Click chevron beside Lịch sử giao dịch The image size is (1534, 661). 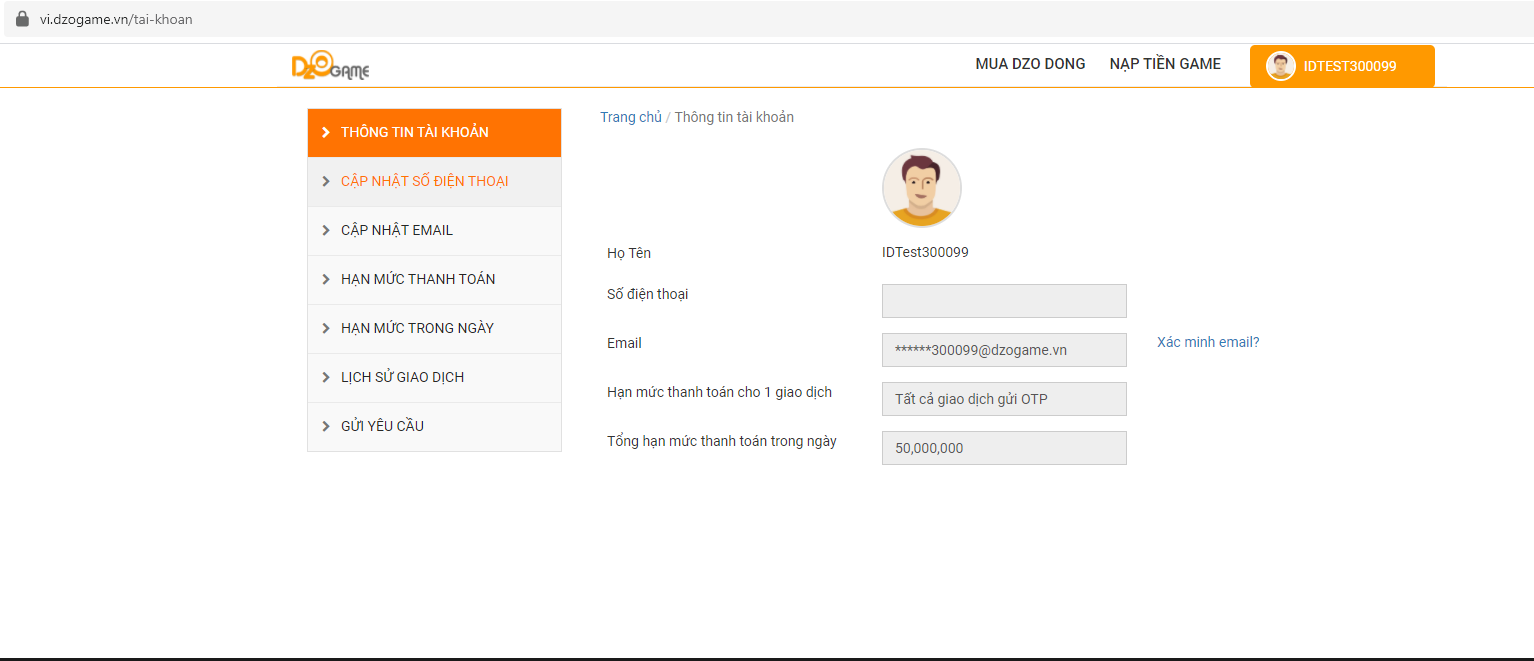point(325,377)
